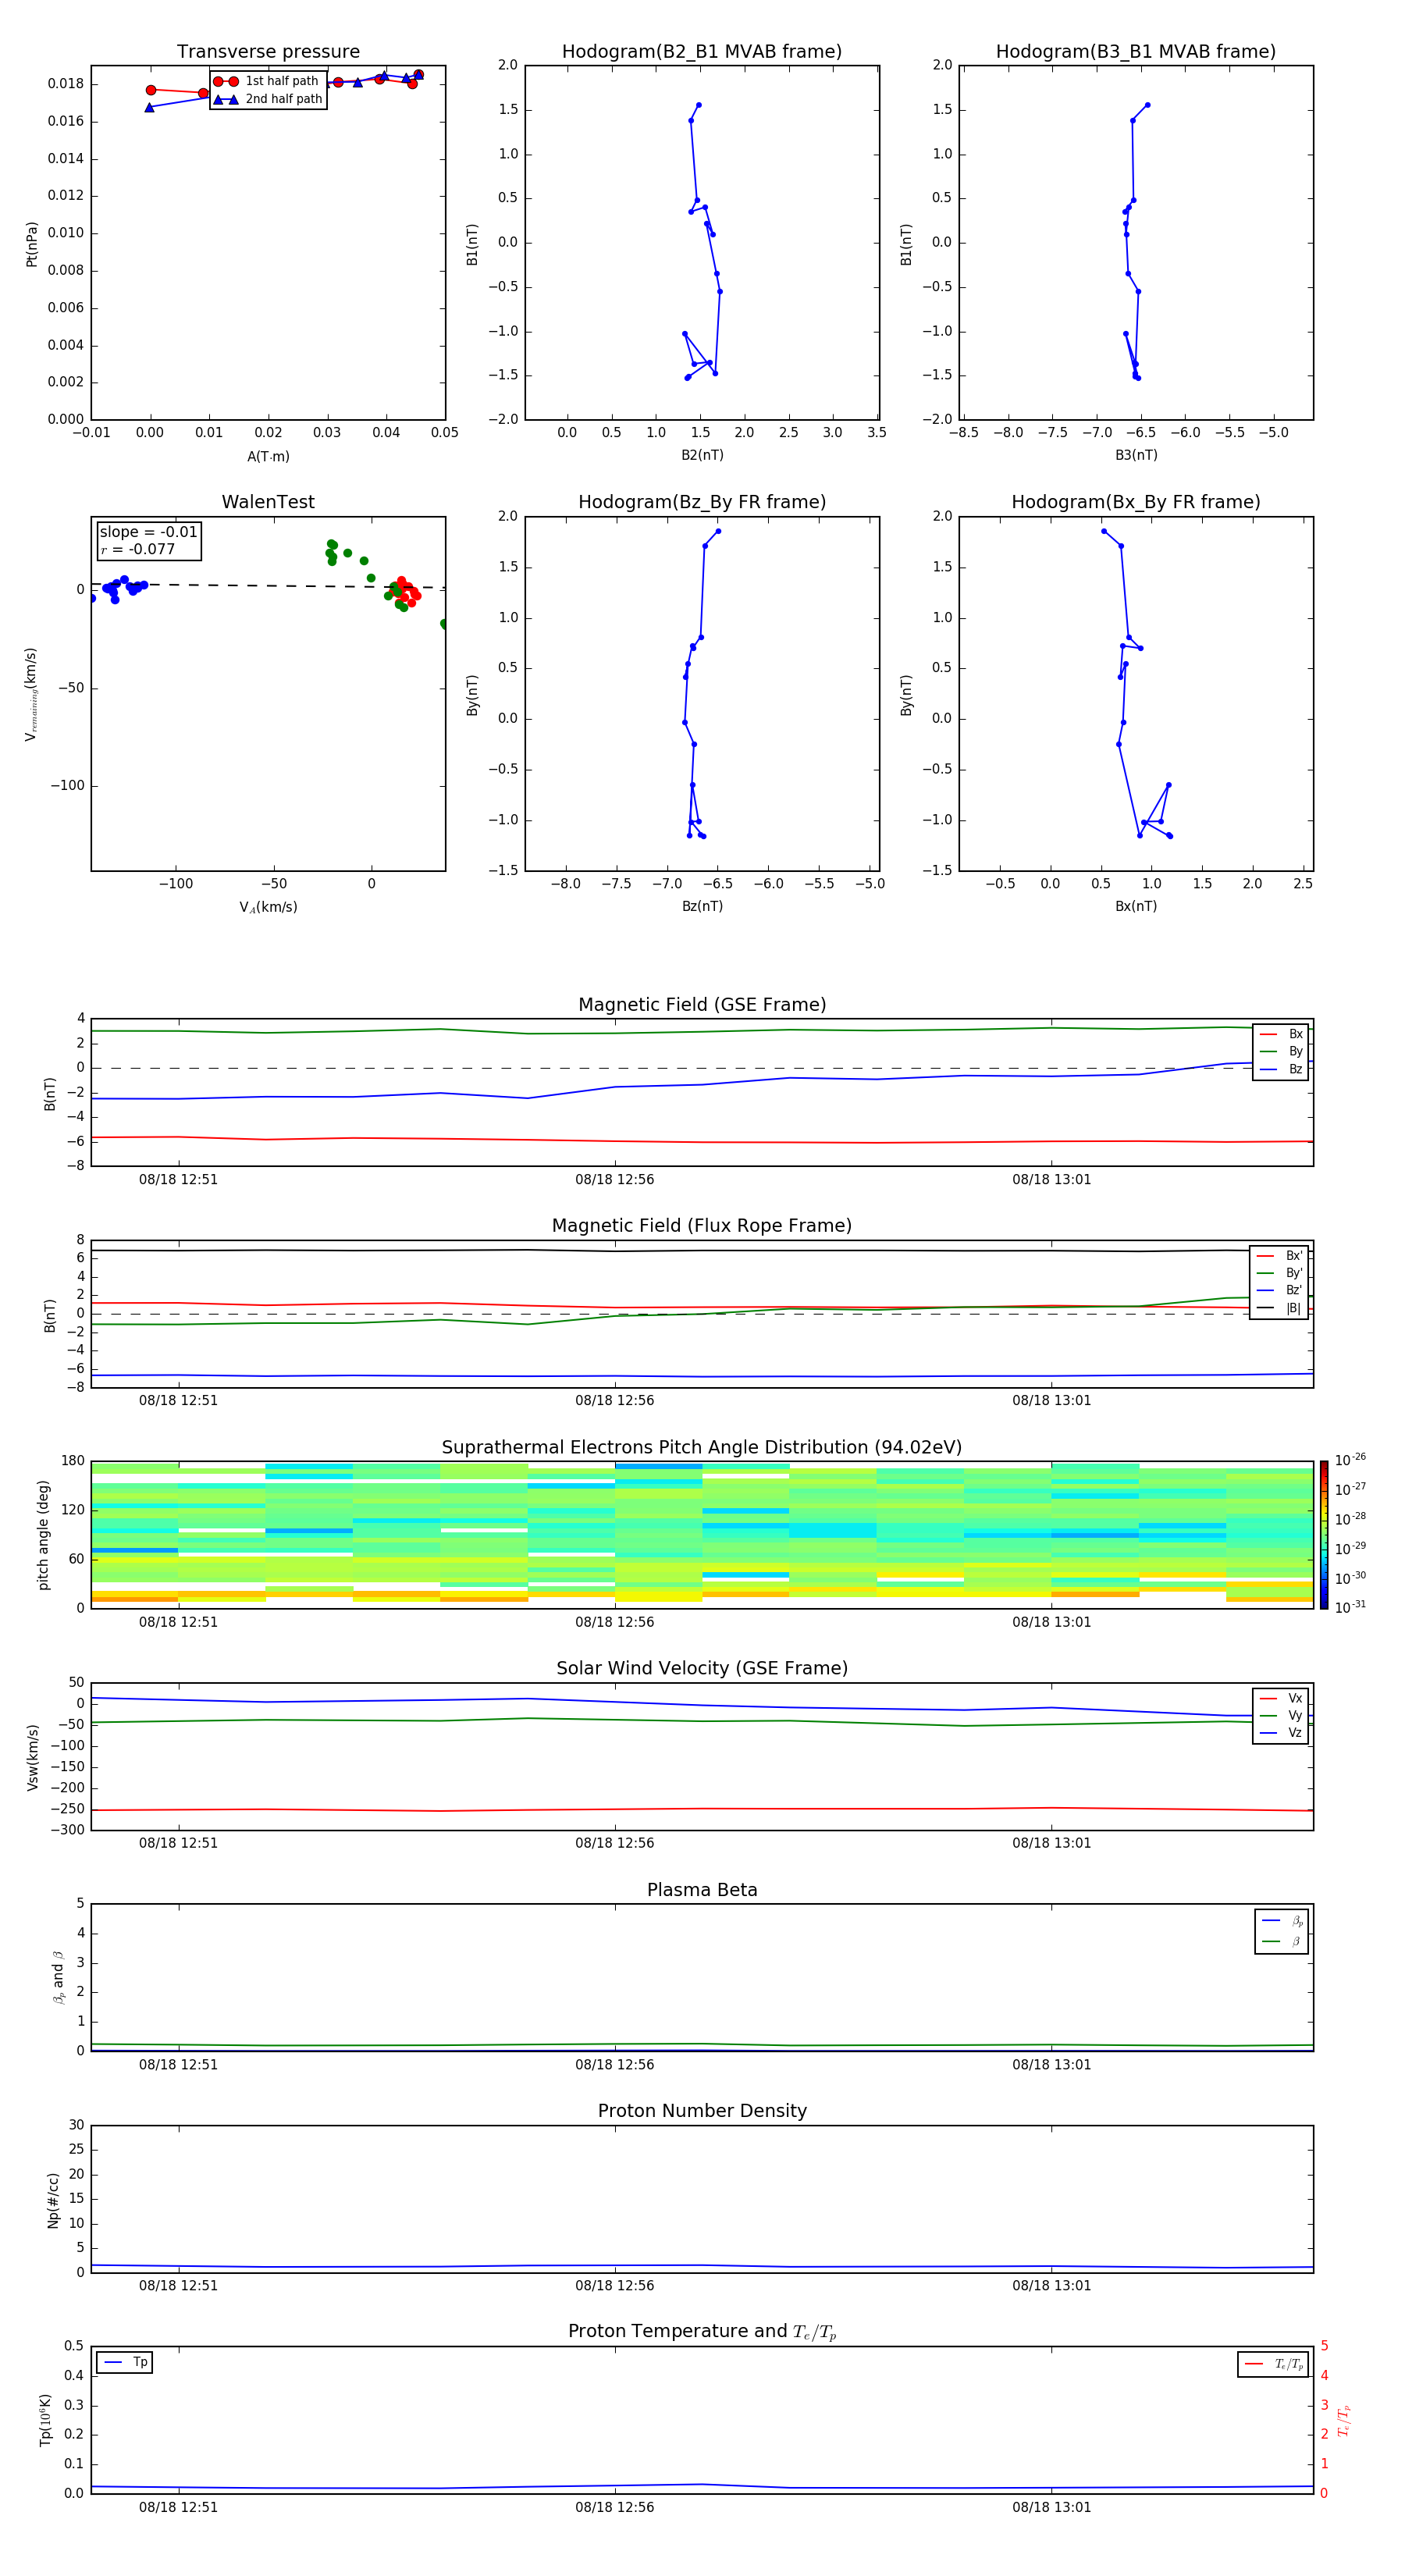Select the "Hodogram(Bx_By FR frame)" title
Screen dimensions: 1405x2576
point(1136,501)
